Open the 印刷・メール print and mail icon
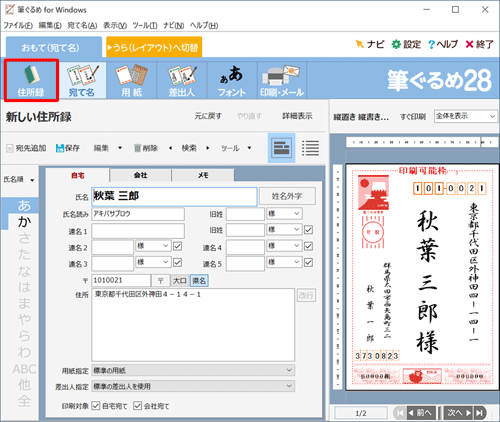Screen dimensions: 500x422 pyautogui.click(x=282, y=80)
